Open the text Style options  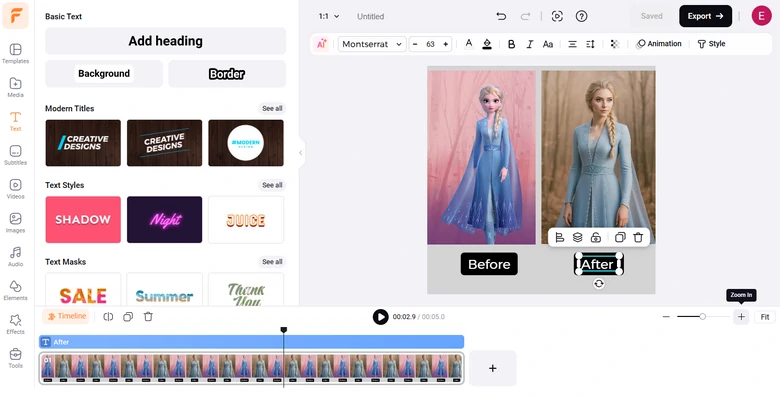click(711, 44)
